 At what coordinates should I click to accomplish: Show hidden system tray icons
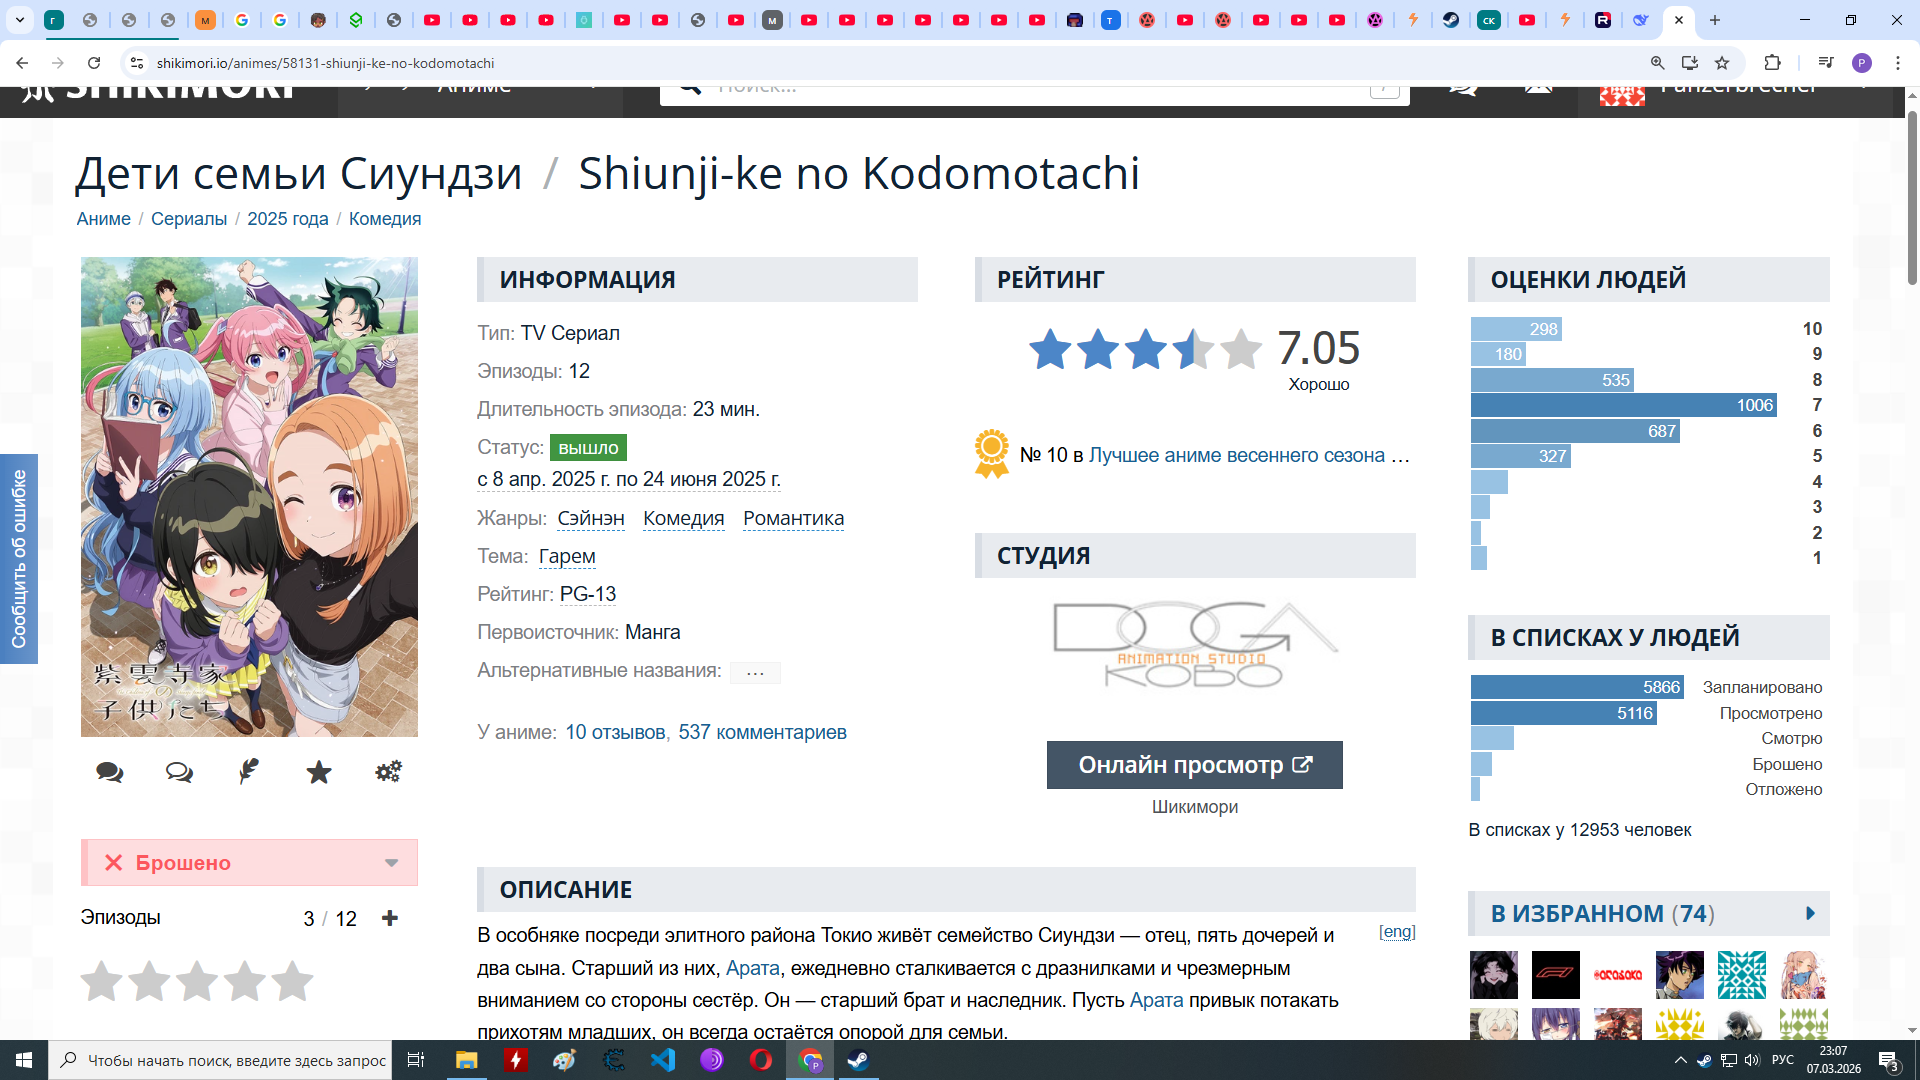tap(1680, 1060)
